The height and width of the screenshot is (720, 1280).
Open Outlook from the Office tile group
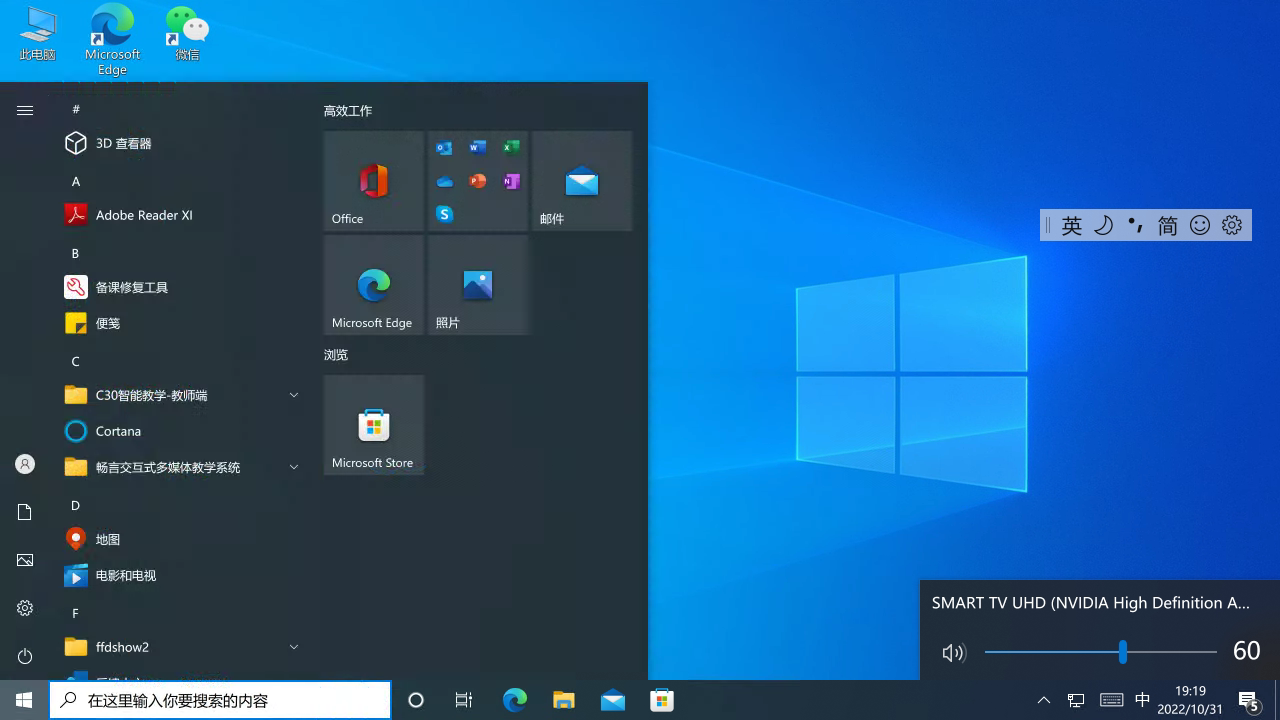445,148
